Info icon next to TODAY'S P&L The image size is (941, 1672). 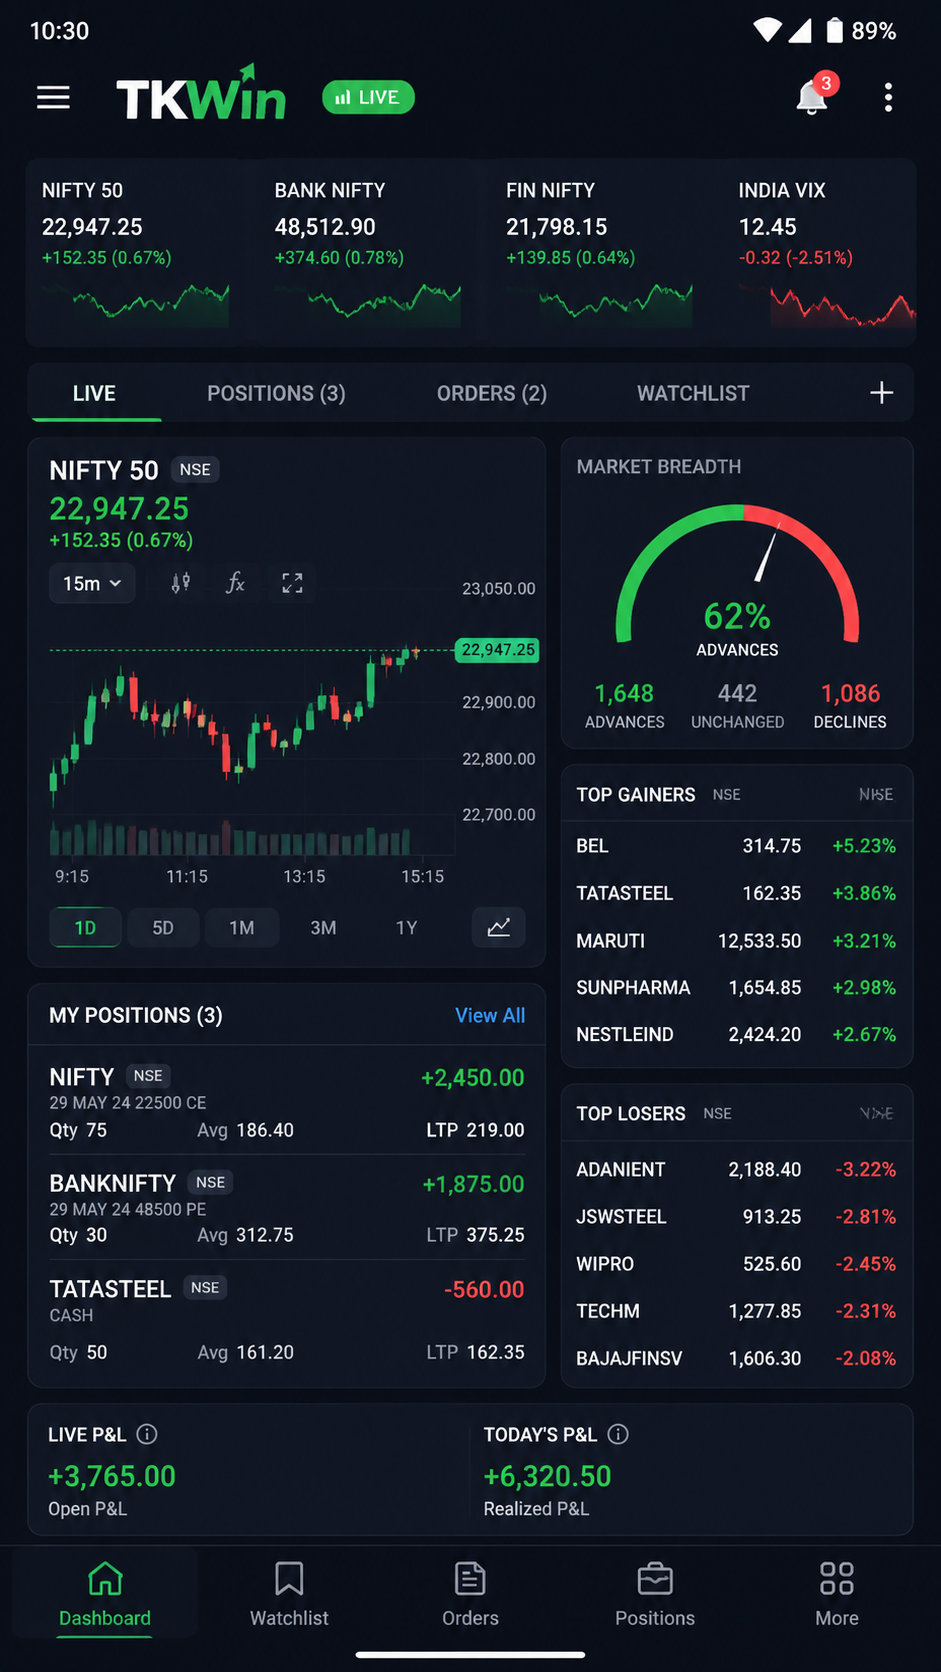[x=618, y=1434]
